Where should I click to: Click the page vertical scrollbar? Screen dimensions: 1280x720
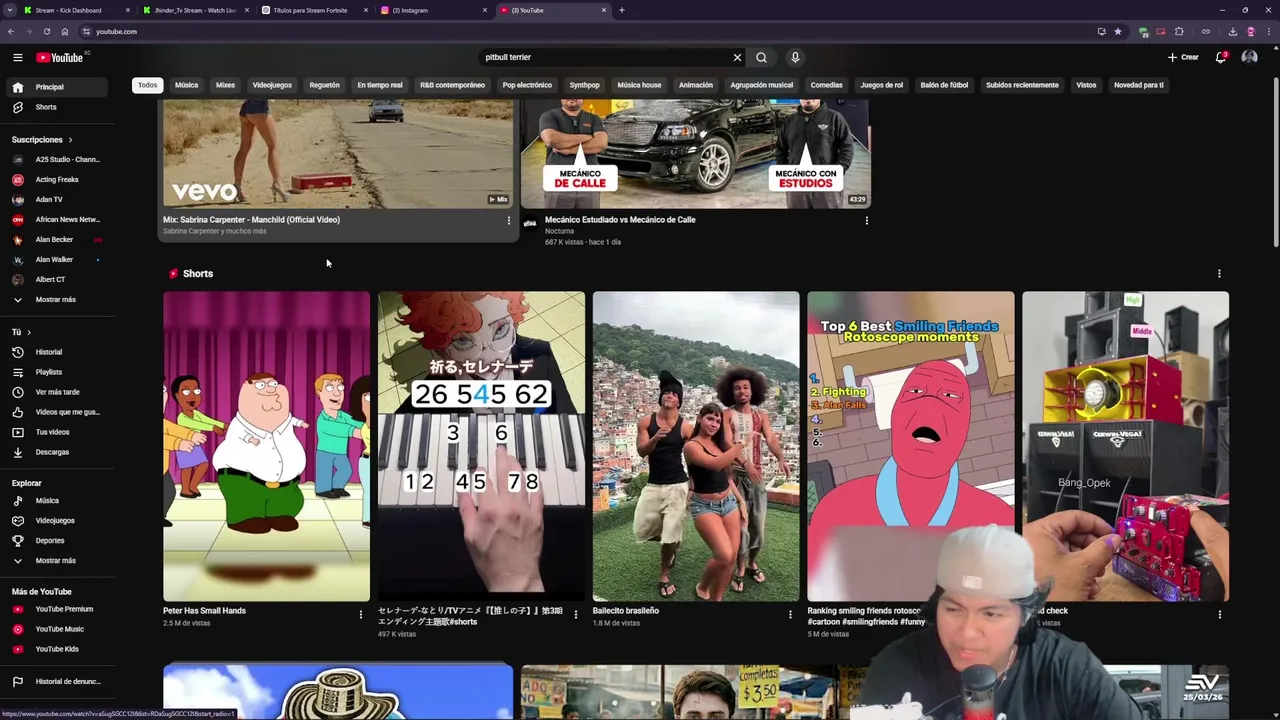click(1275, 160)
